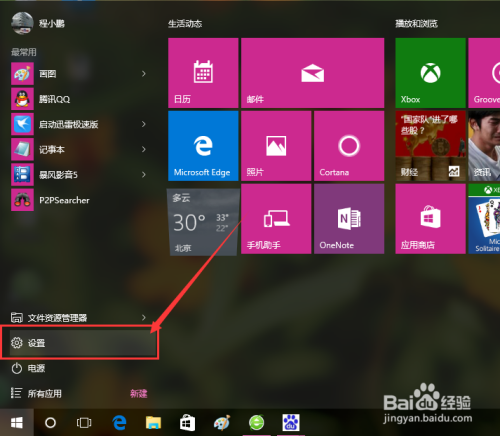
Task: Expand the 画图 jump list arrow
Action: click(144, 74)
